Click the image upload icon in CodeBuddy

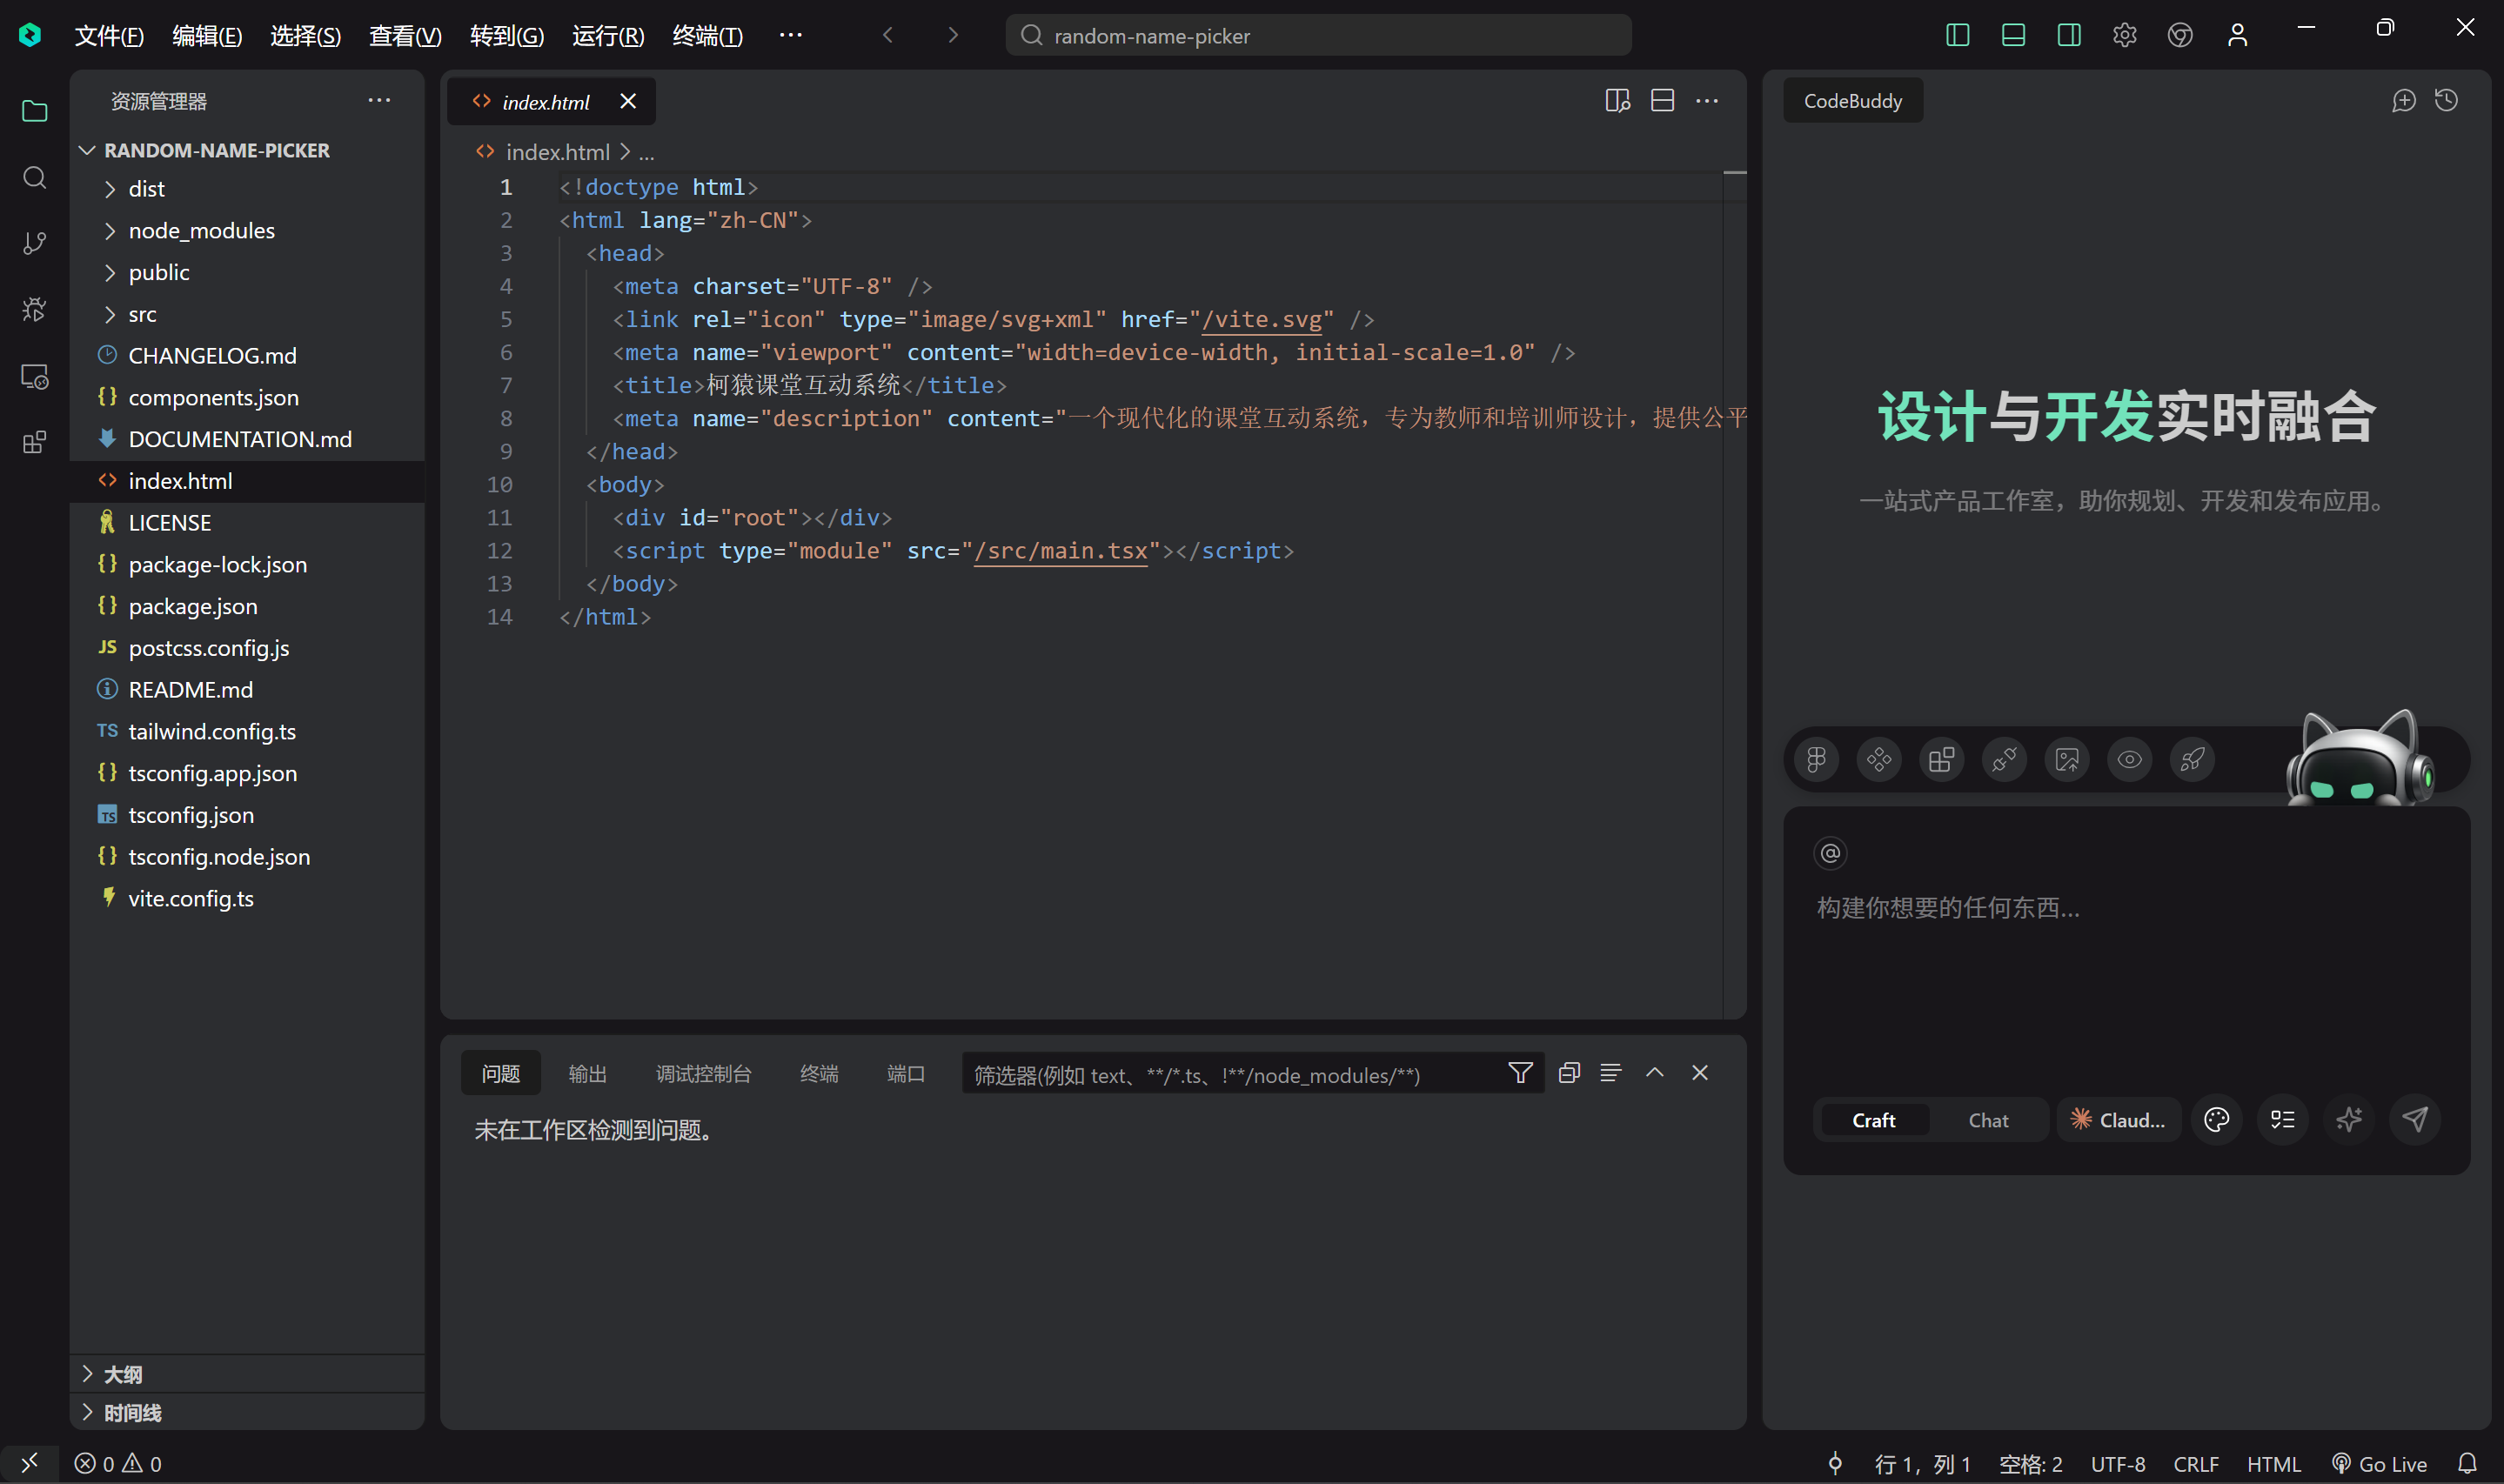pyautogui.click(x=2067, y=760)
